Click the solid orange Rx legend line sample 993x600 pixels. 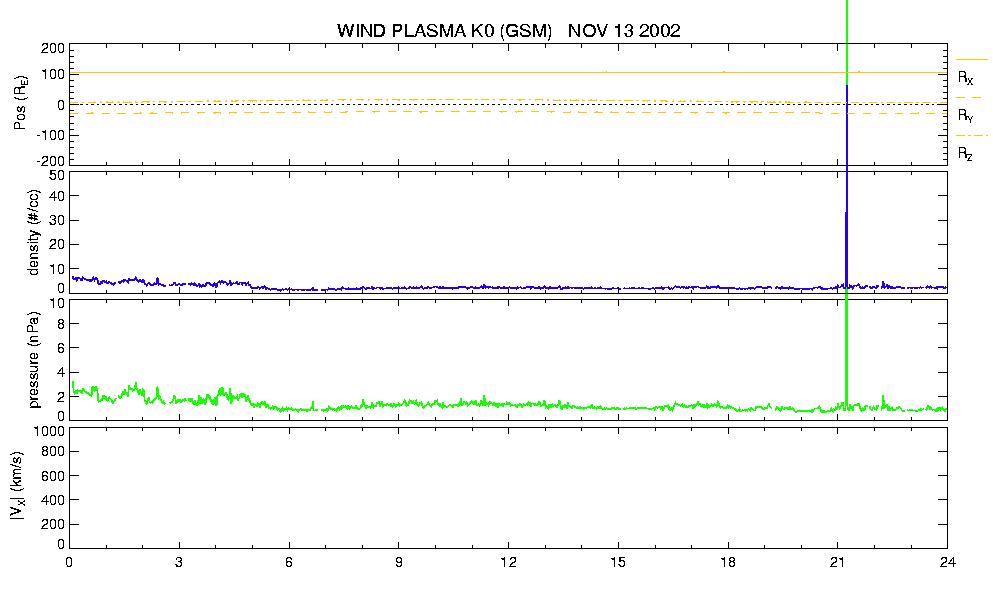[971, 60]
